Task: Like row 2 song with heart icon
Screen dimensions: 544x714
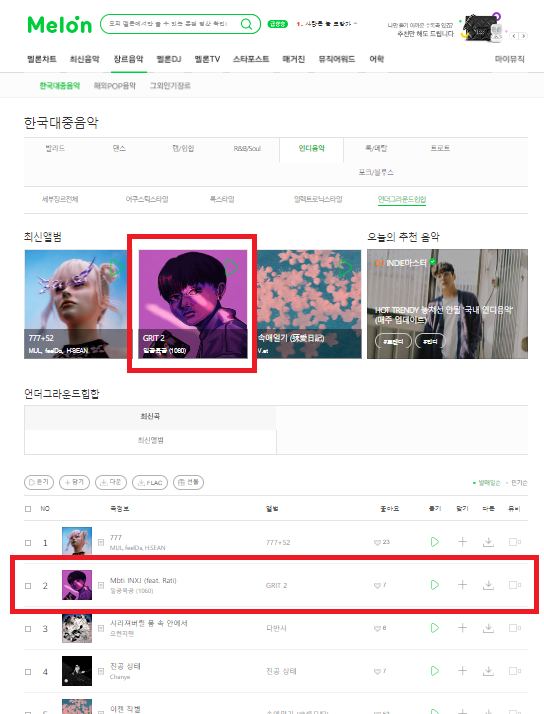Action: point(377,586)
